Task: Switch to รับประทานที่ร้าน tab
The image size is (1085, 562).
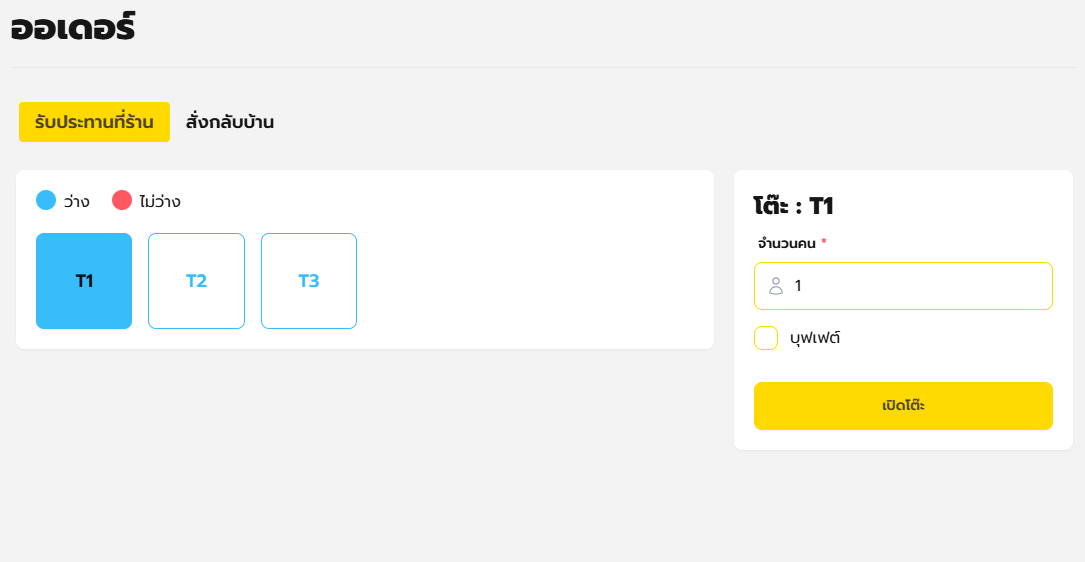Action: [x=94, y=122]
